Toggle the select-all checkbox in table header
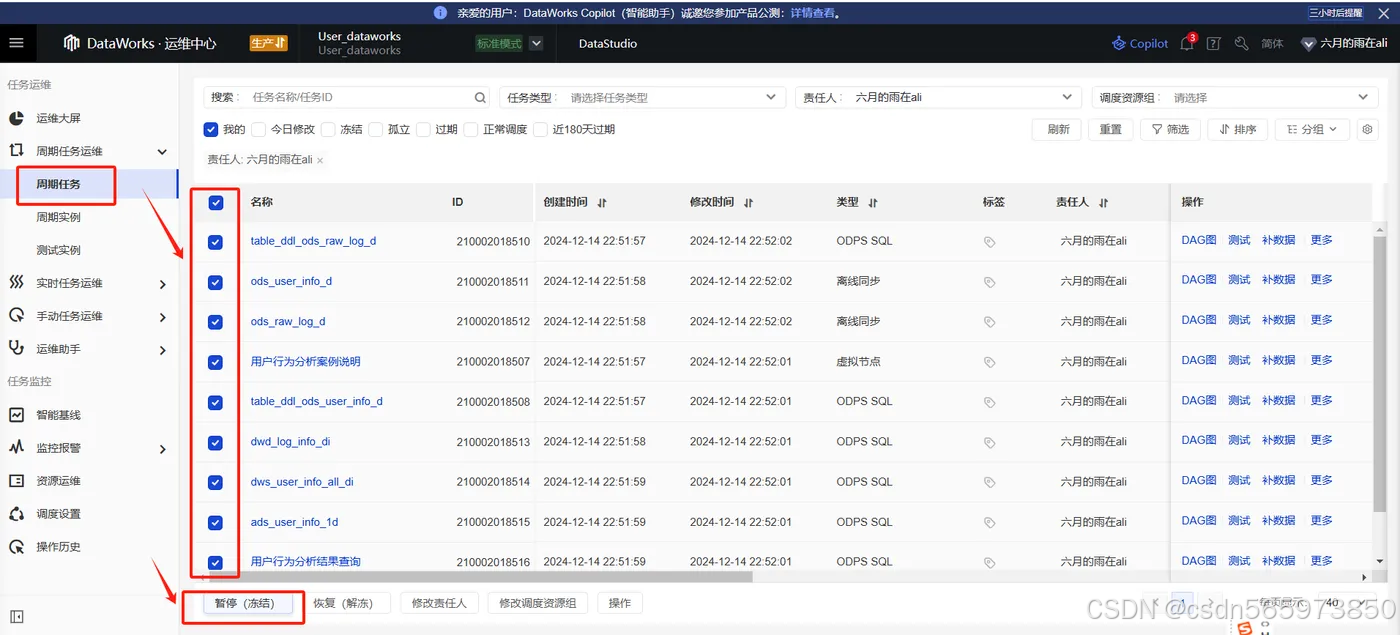Screen dimensions: 1400x635 point(214,202)
